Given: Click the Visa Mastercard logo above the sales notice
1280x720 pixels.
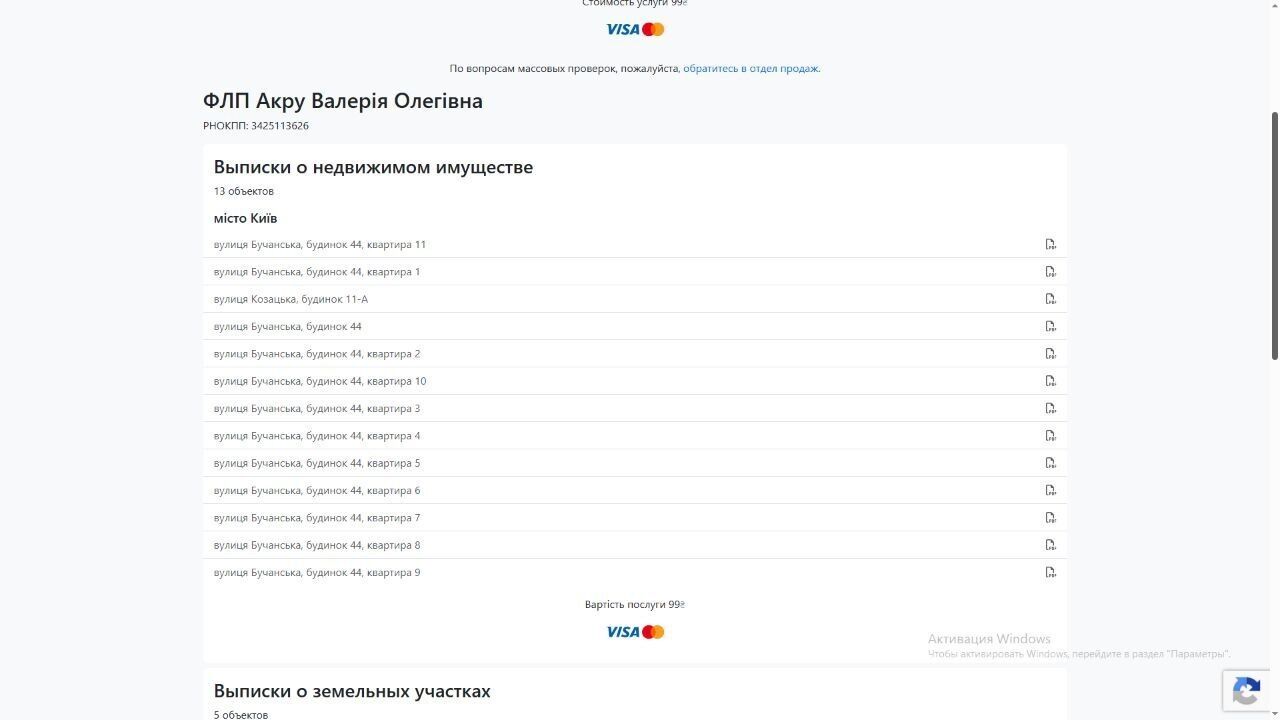Looking at the screenshot, I should pyautogui.click(x=635, y=29).
